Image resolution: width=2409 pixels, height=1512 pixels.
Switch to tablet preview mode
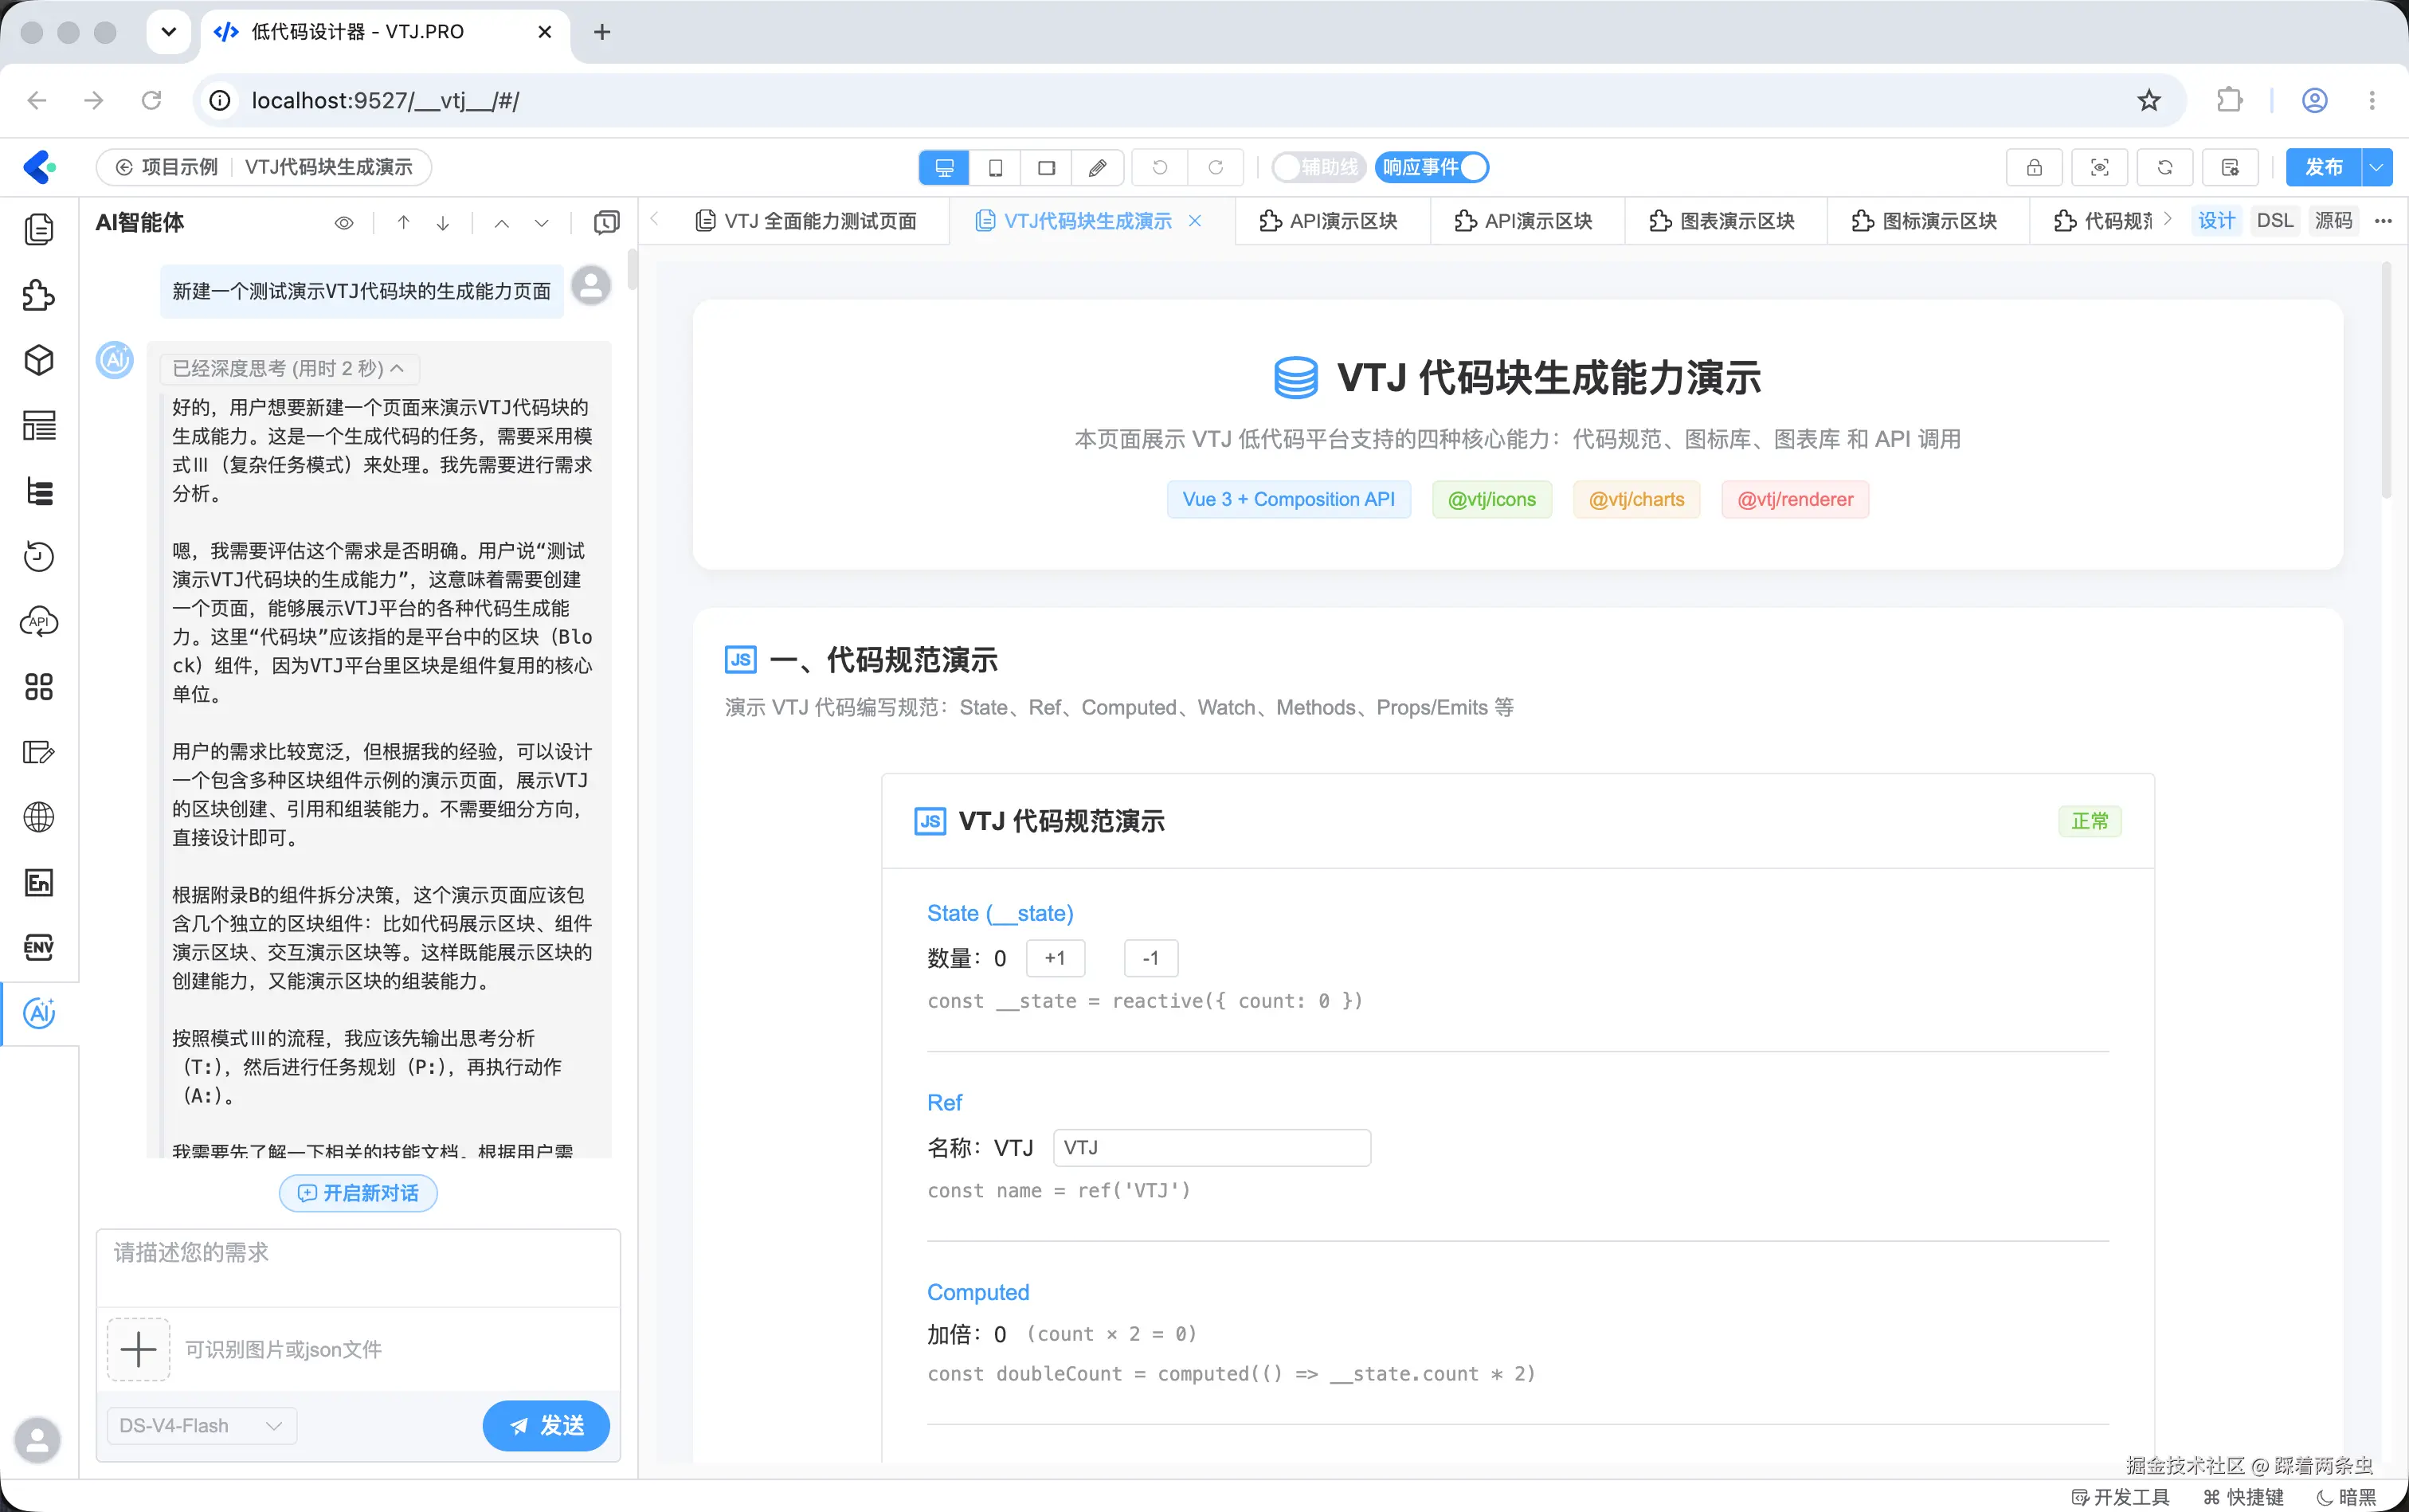tap(995, 167)
